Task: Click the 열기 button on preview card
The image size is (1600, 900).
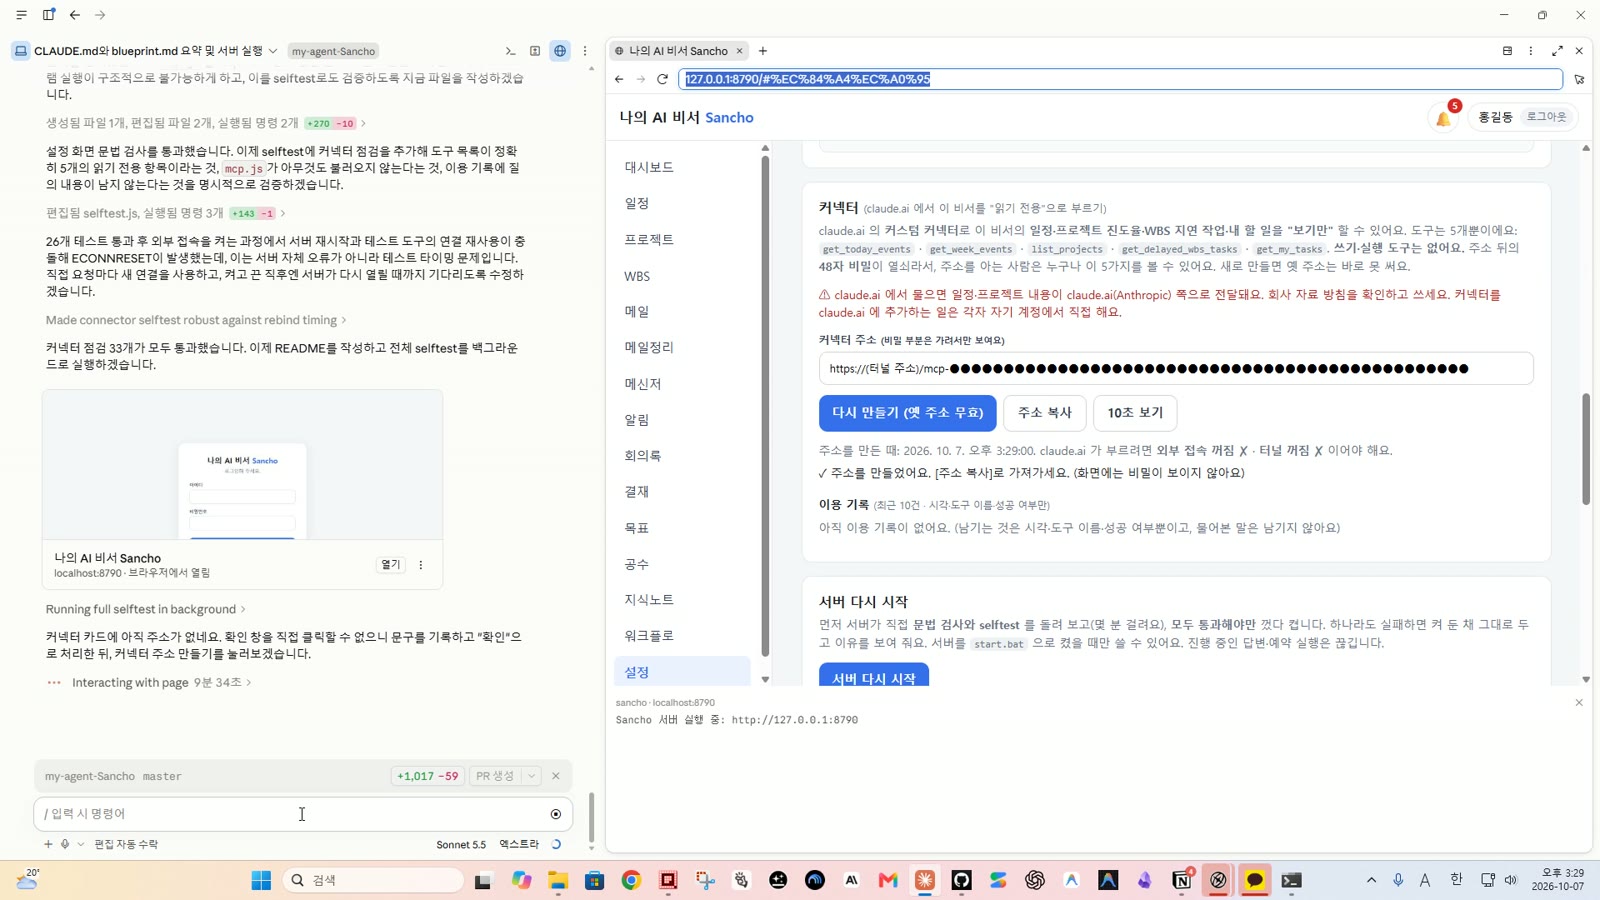Action: click(x=391, y=565)
